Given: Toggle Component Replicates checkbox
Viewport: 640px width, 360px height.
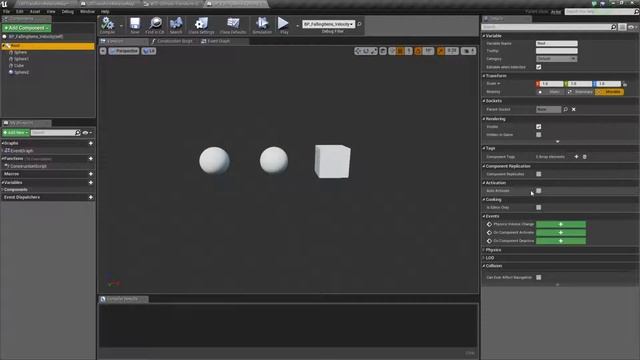Looking at the screenshot, I should (x=539, y=174).
